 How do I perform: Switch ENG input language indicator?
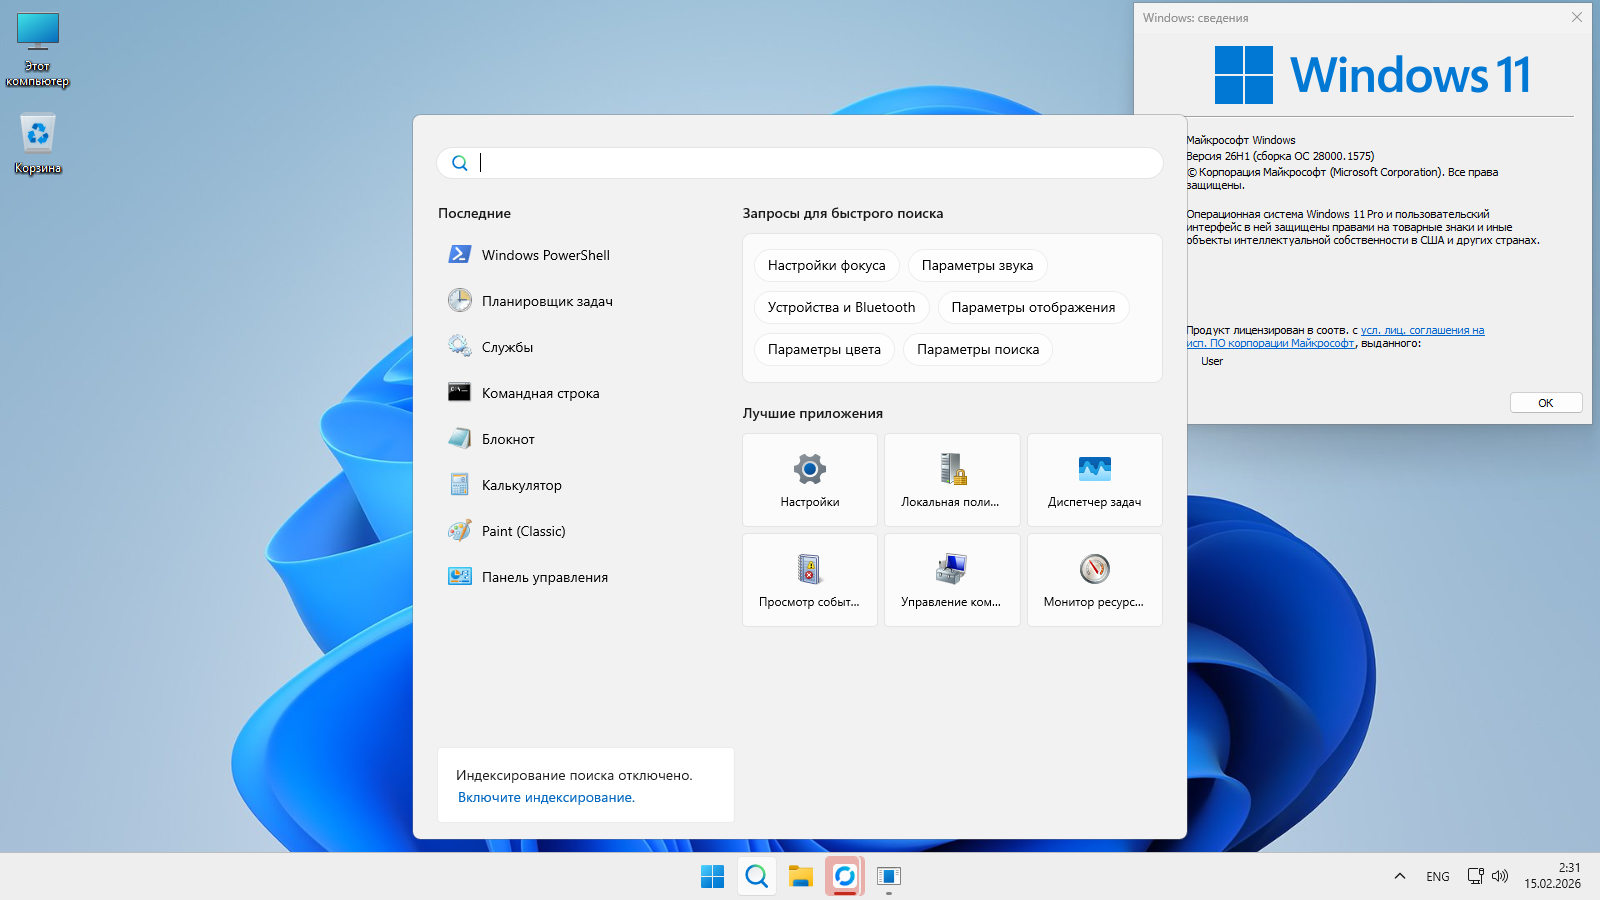click(1437, 876)
